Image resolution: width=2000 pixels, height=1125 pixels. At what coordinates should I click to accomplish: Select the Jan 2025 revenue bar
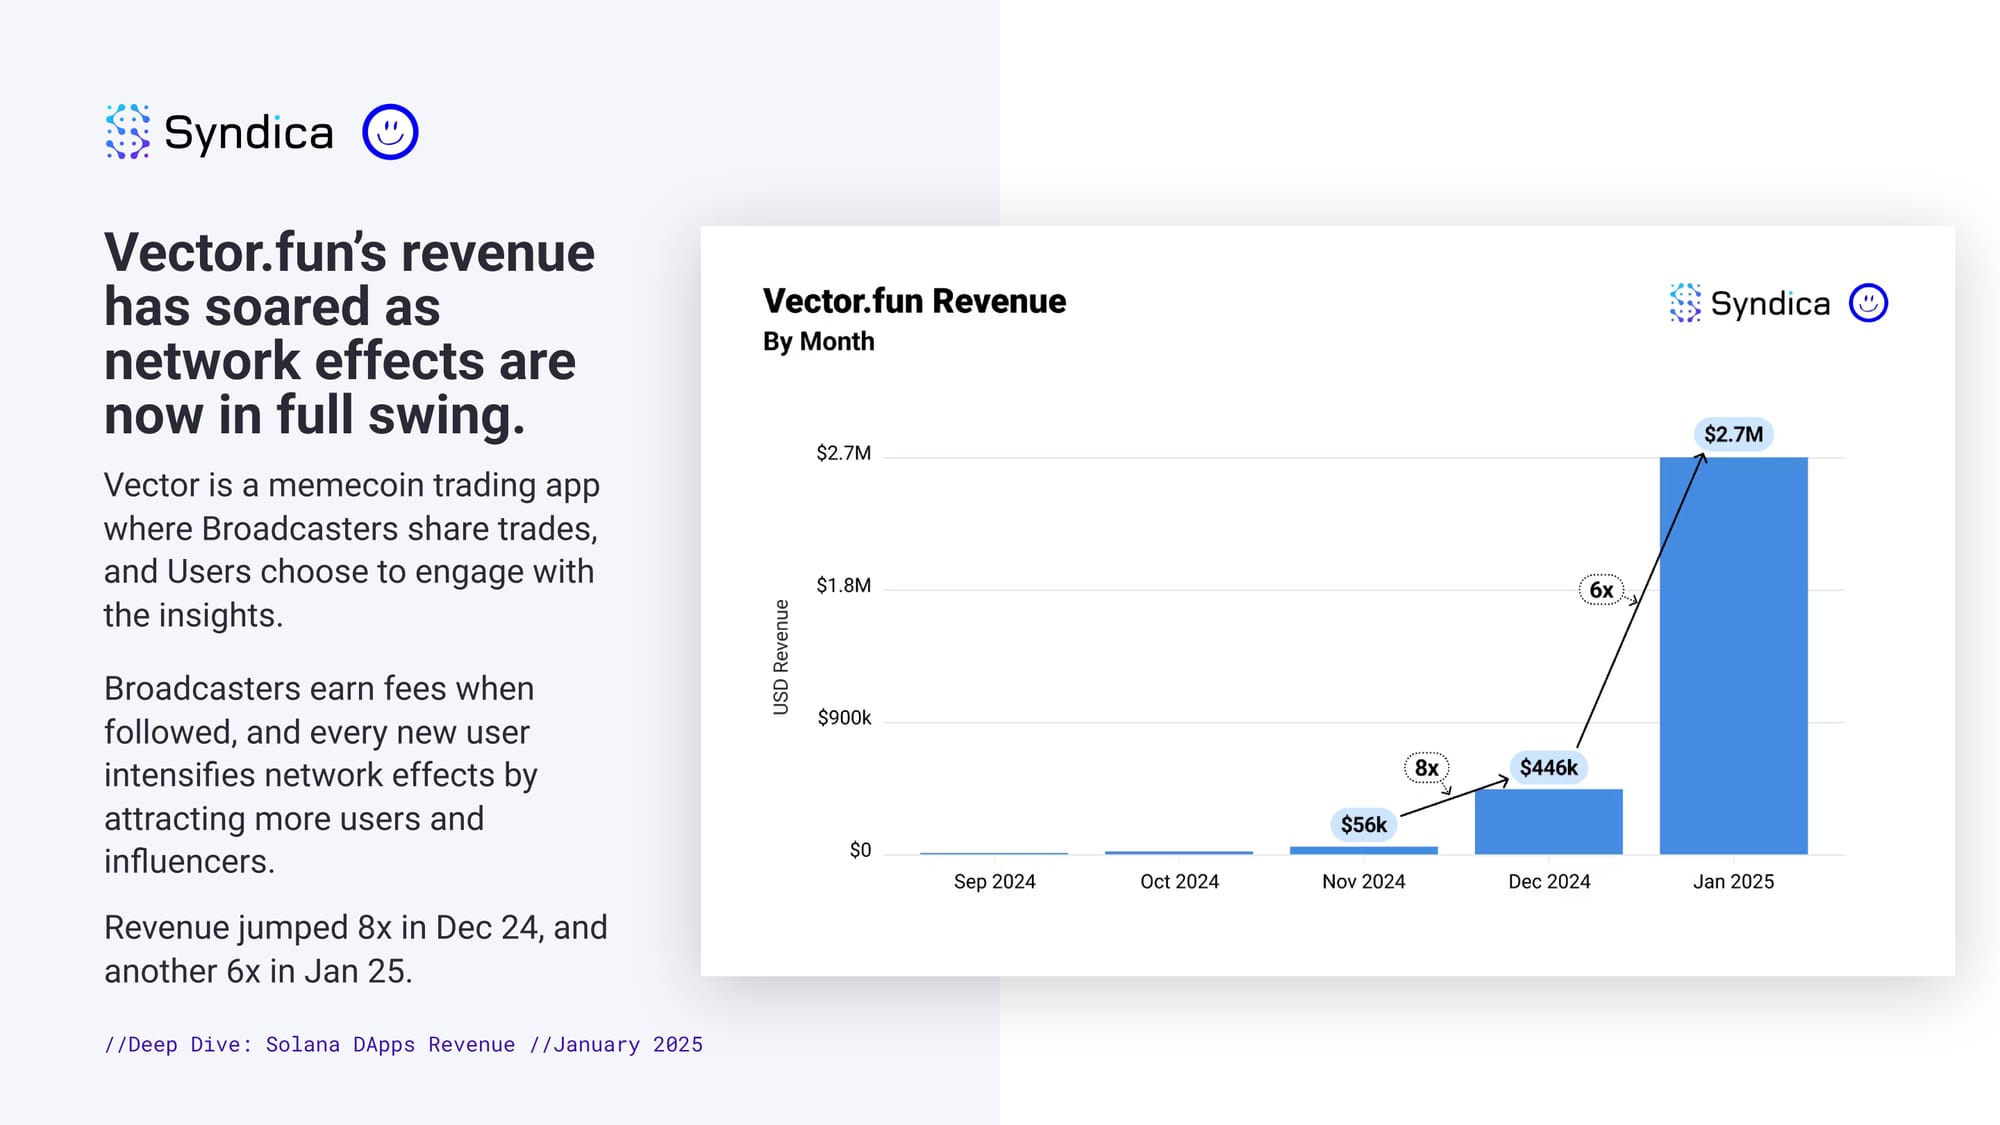tap(1733, 656)
